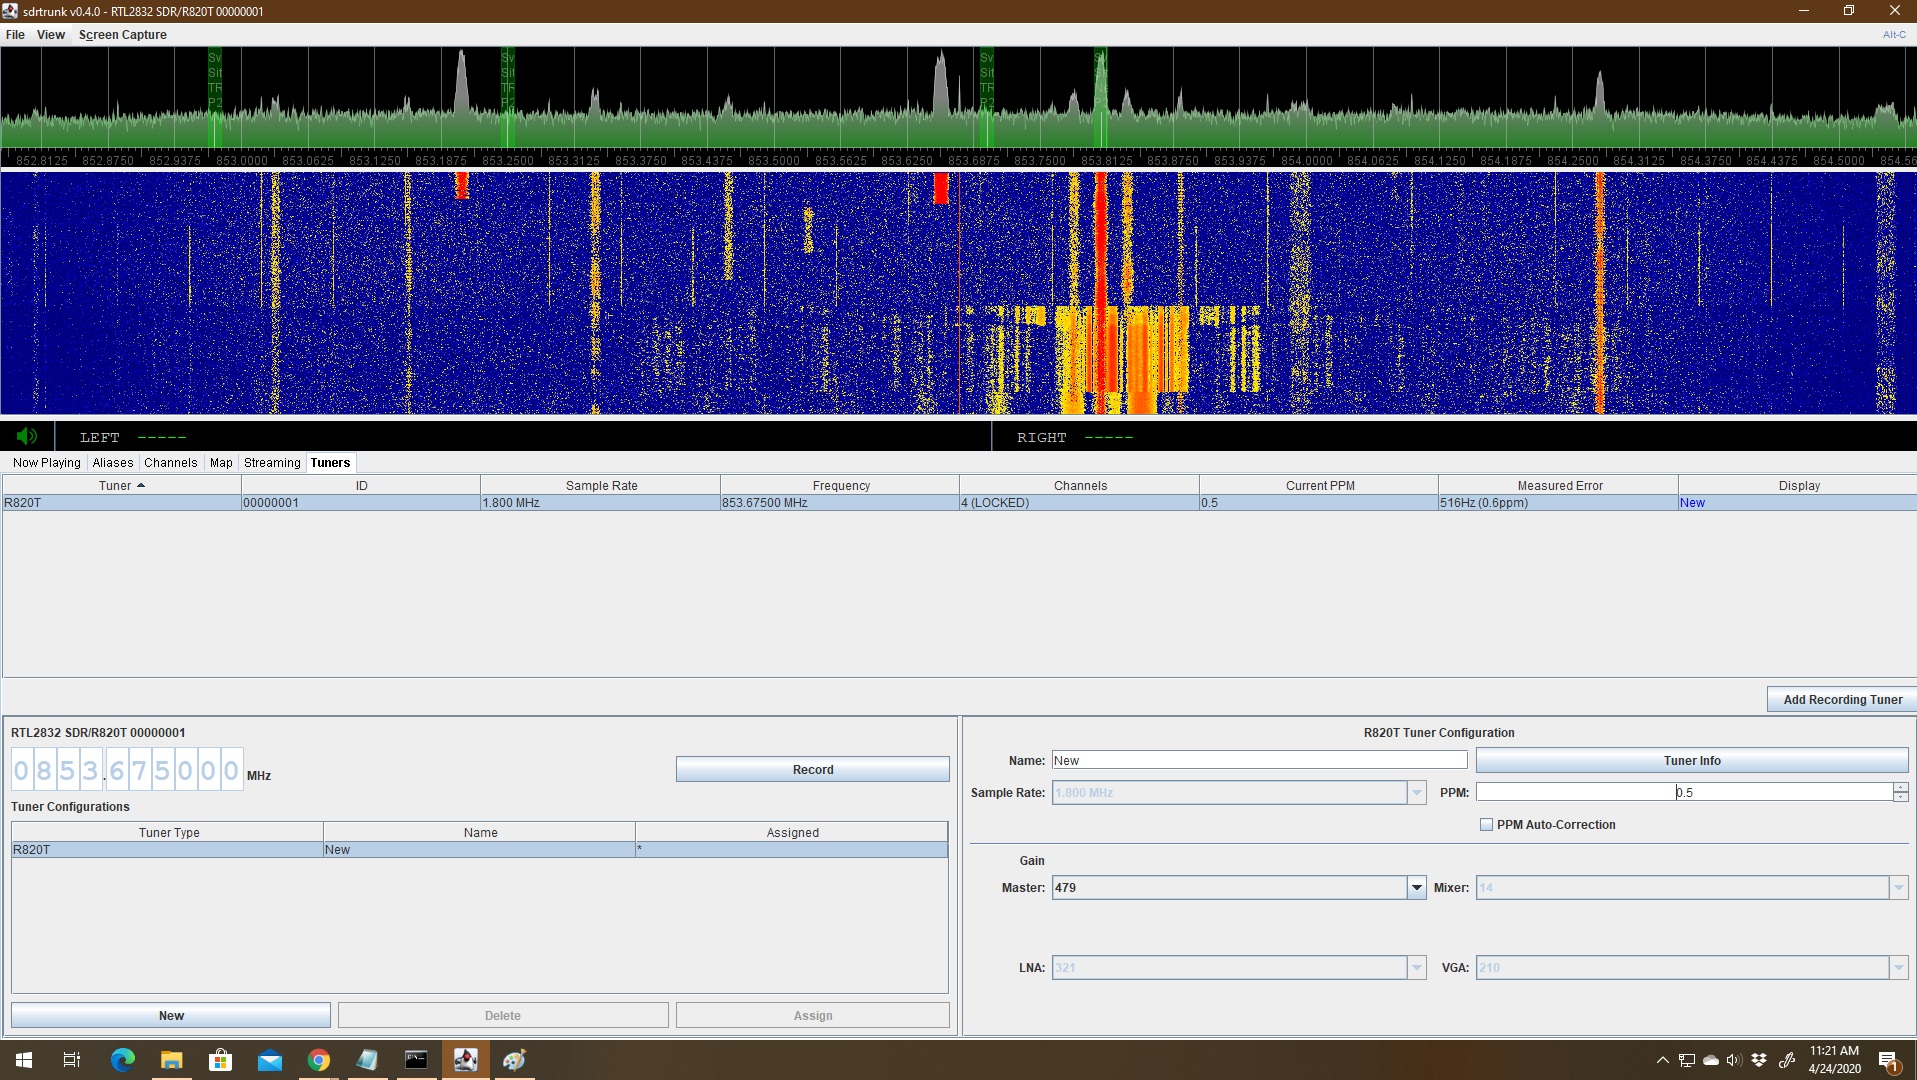The width and height of the screenshot is (1917, 1080).
Task: Click the Dropbox icon in the system tray
Action: (1759, 1059)
